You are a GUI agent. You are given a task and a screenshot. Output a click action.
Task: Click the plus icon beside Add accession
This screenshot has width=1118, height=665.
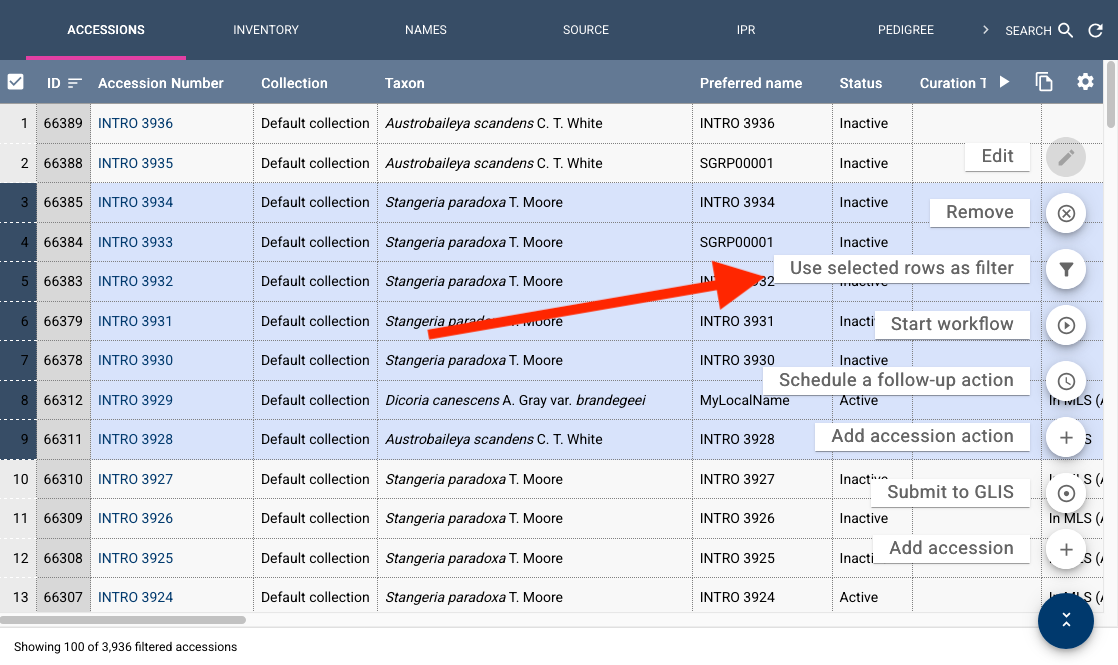[1065, 550]
